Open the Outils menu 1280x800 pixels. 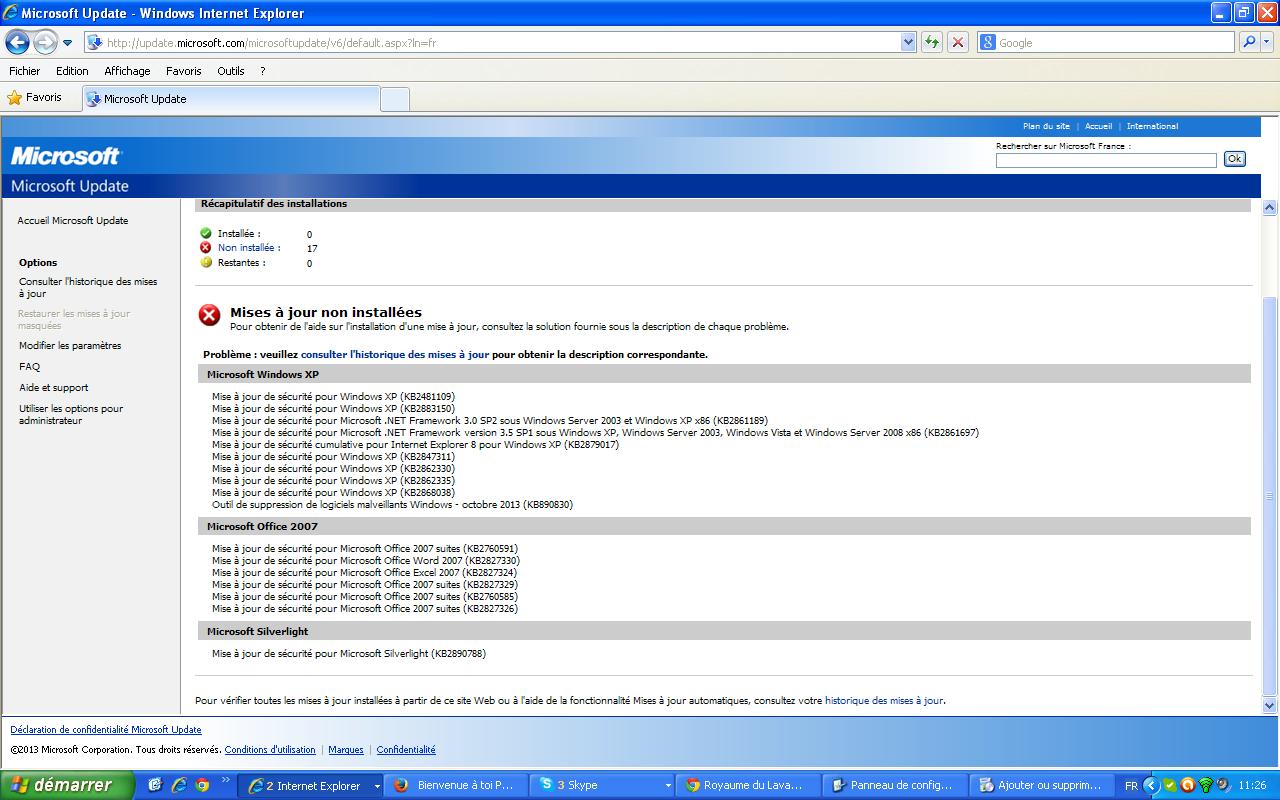tap(230, 71)
